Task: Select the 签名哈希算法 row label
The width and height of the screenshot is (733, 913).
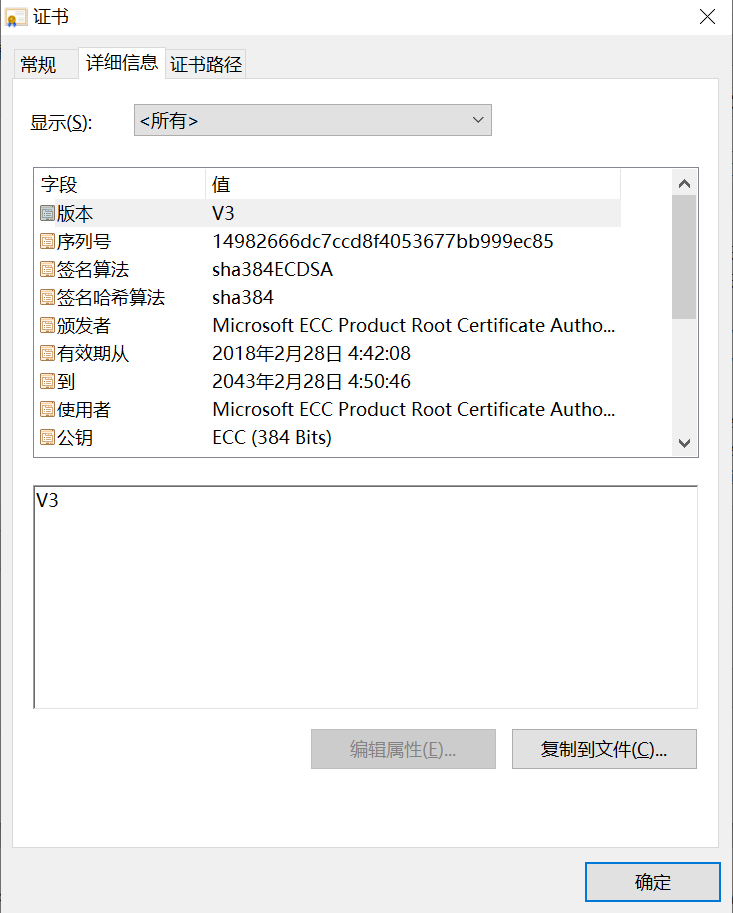Action: coord(111,298)
